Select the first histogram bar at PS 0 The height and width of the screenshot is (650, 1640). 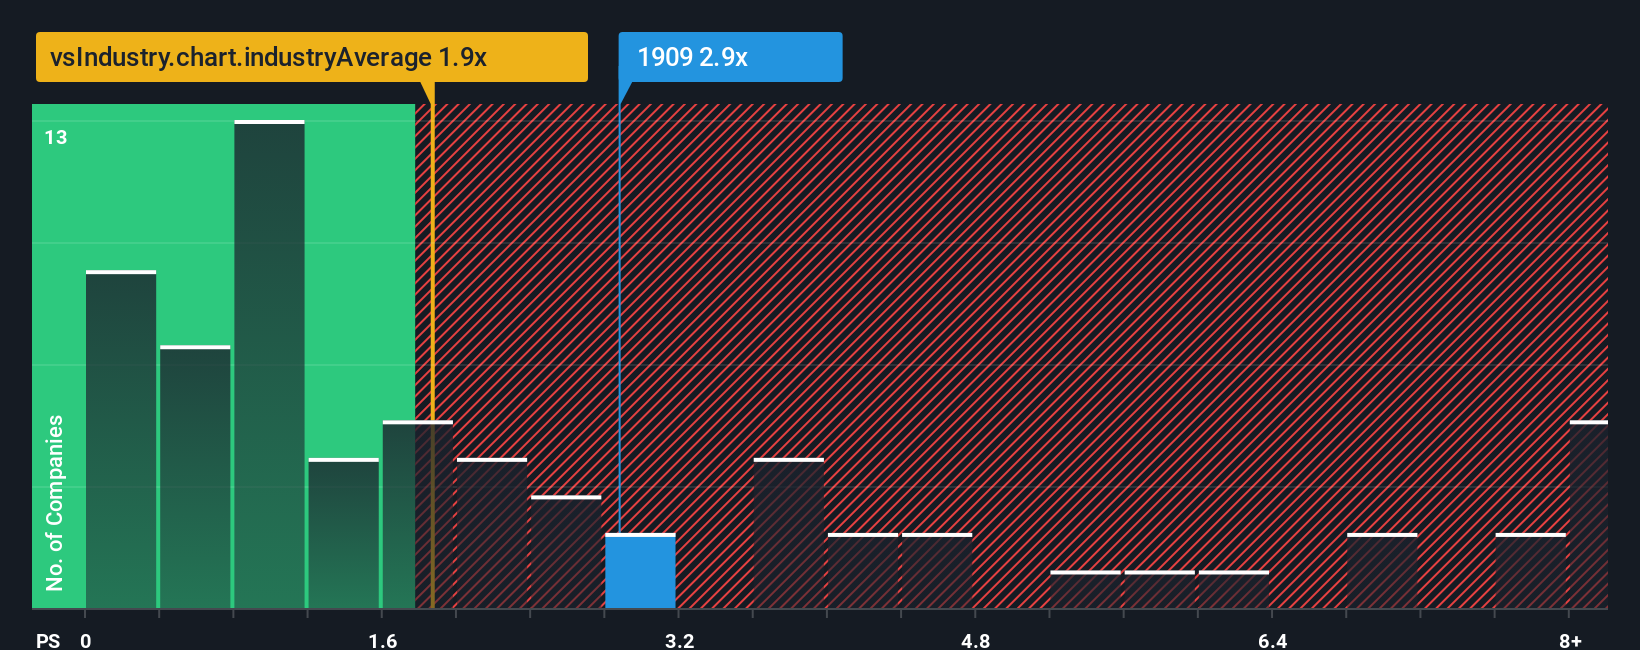pos(121,440)
